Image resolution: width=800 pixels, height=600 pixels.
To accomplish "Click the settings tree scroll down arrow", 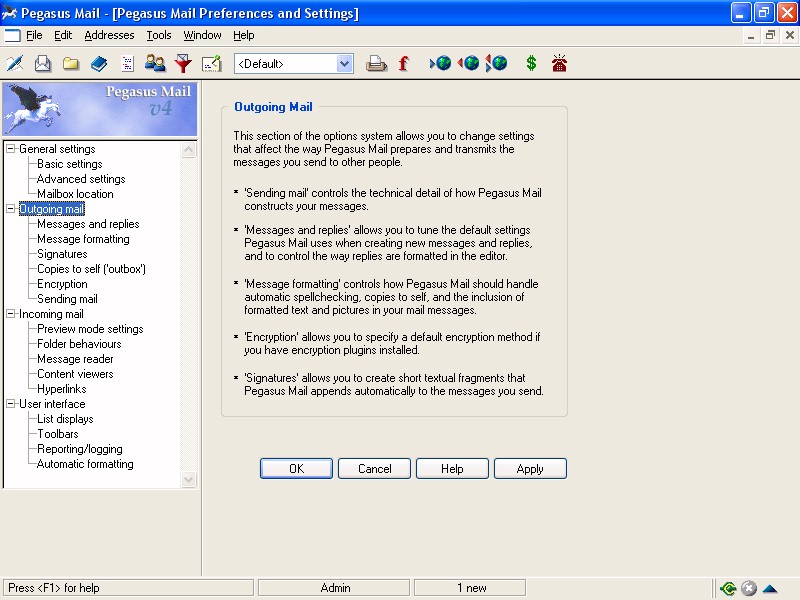I will click(x=188, y=479).
